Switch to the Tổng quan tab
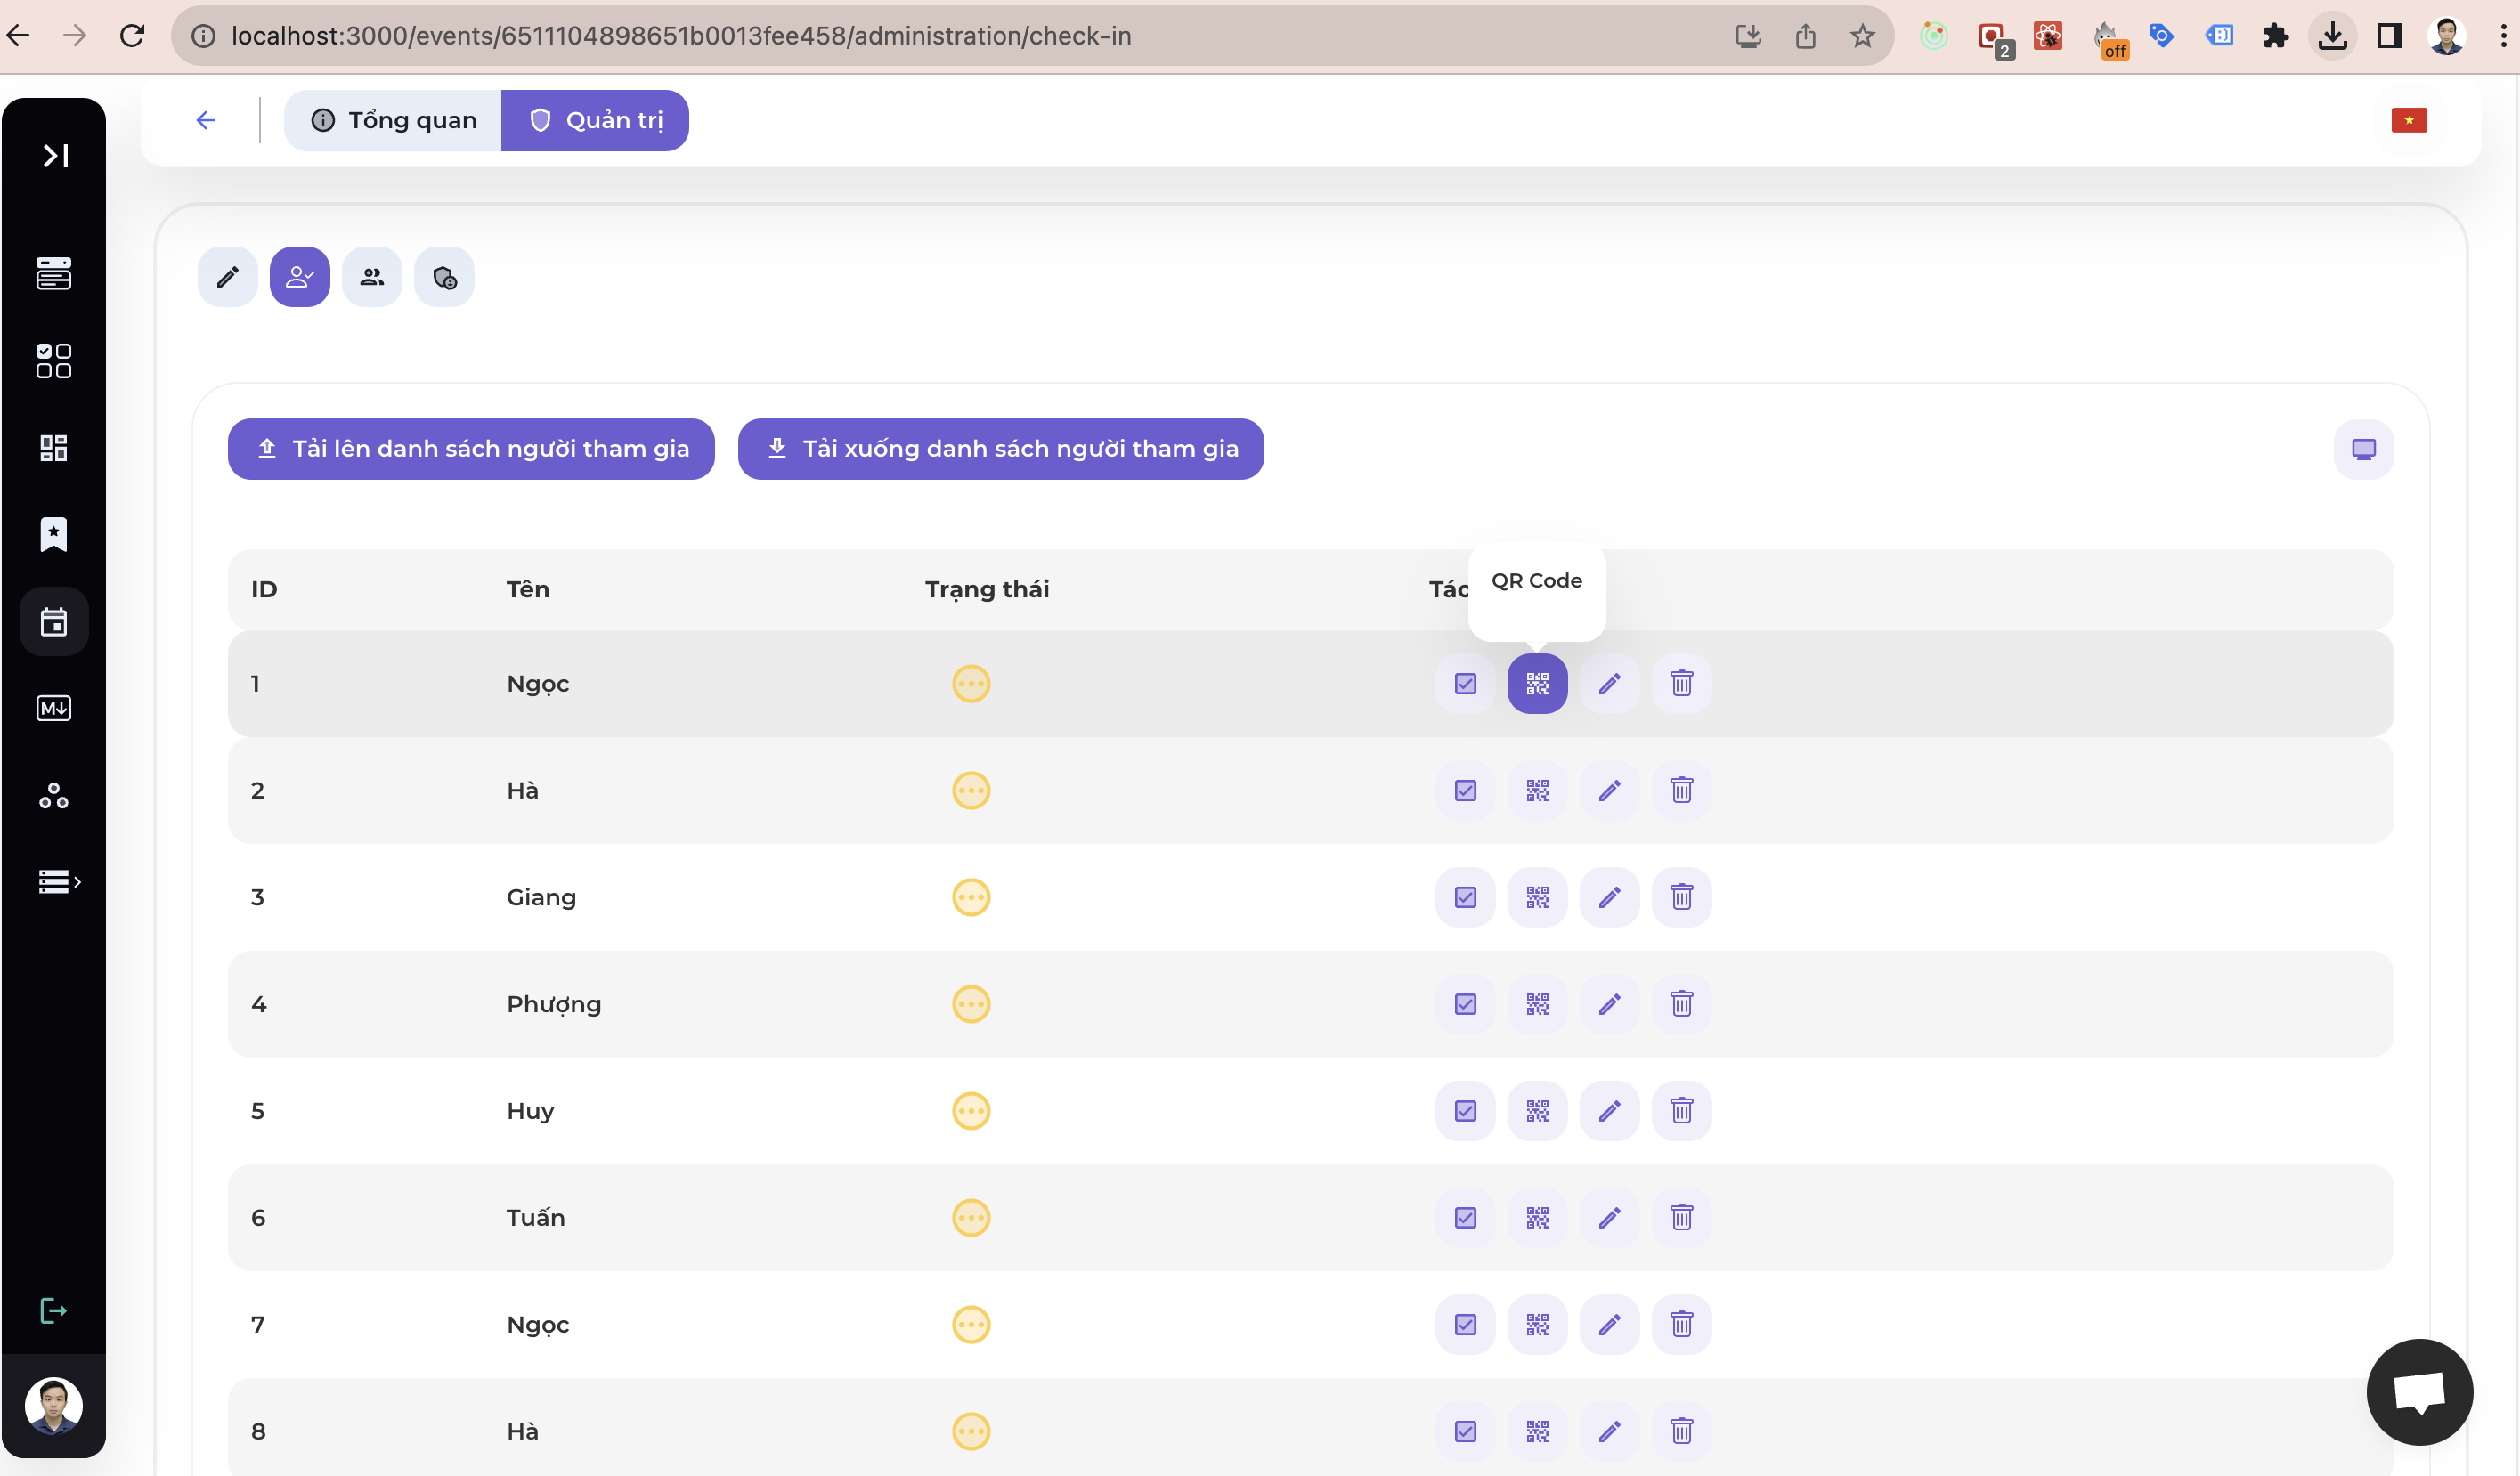This screenshot has height=1476, width=2520. [x=393, y=120]
